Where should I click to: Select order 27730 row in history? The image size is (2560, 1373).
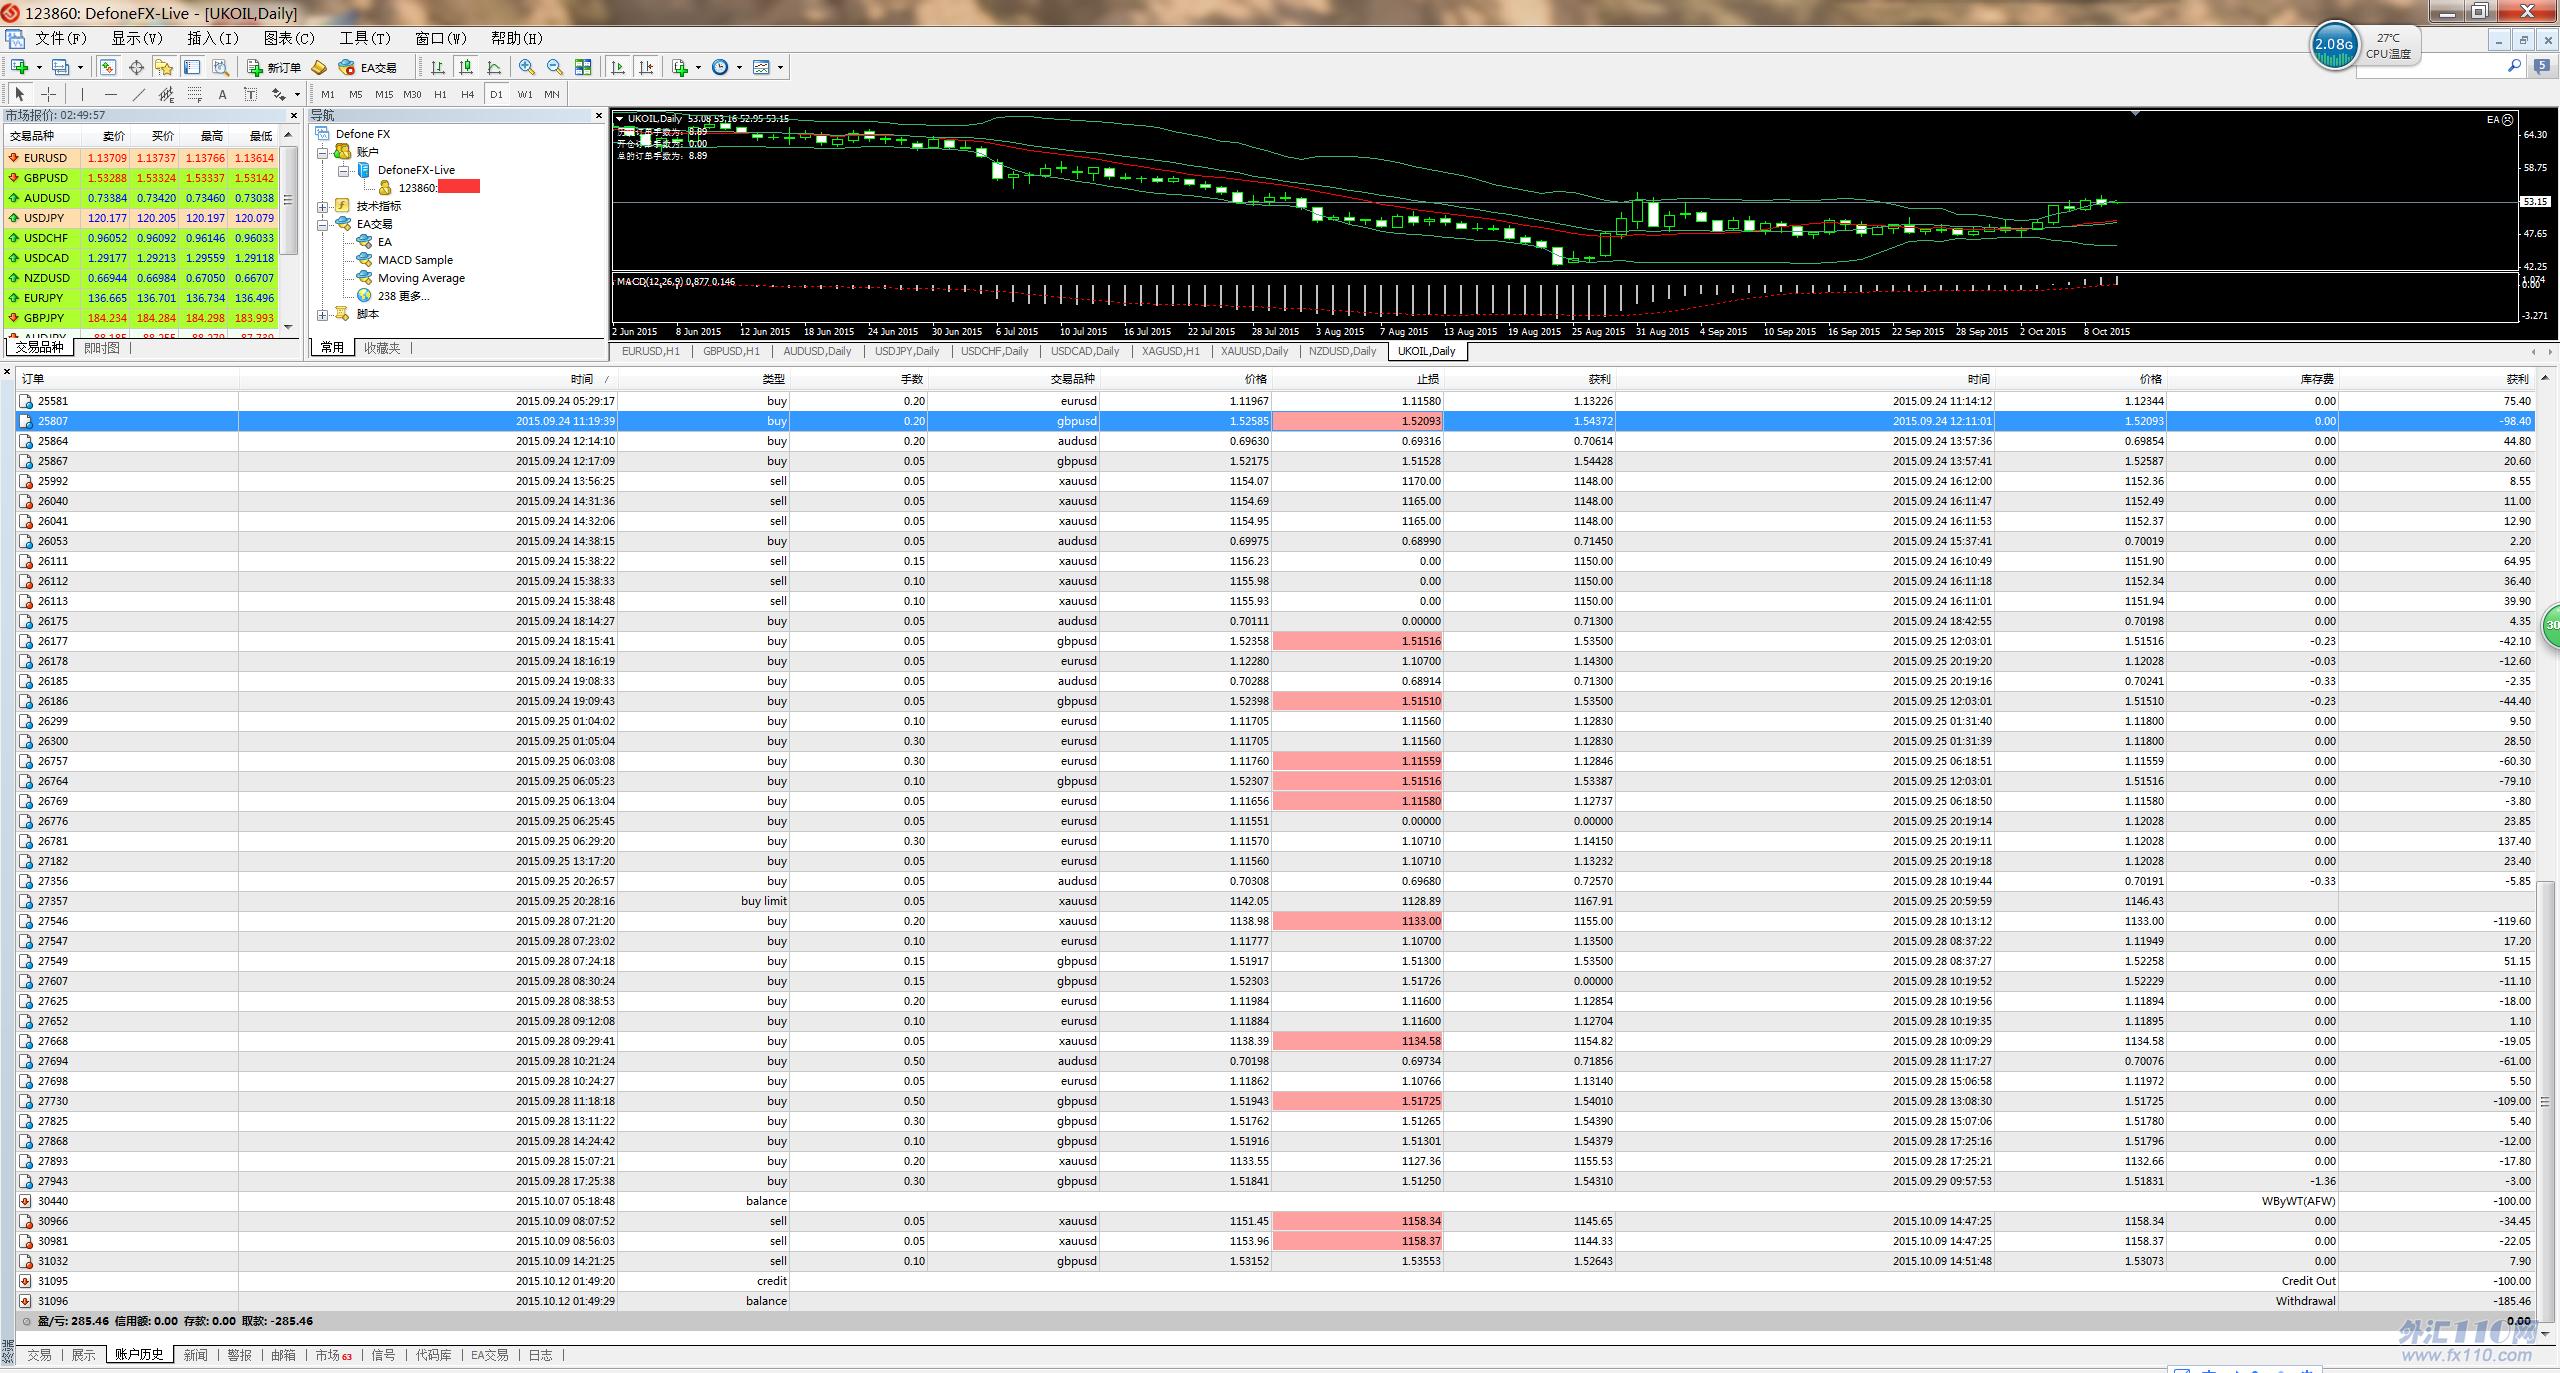[1275, 1101]
